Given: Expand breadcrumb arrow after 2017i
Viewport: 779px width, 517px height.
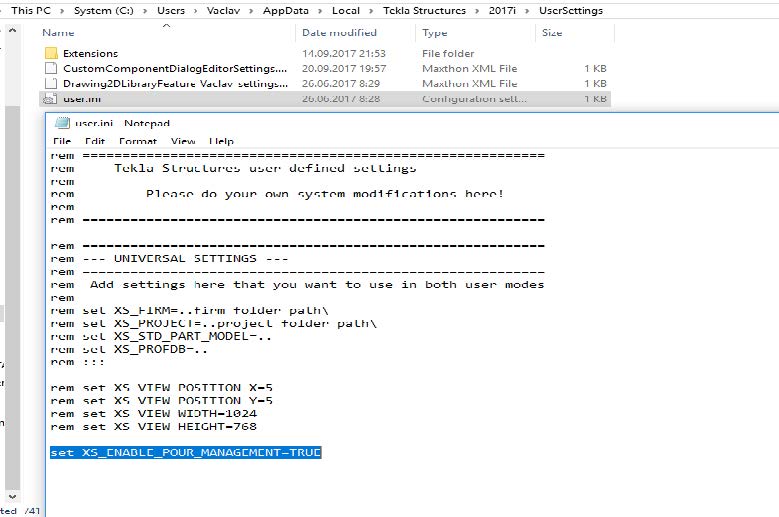Looking at the screenshot, I should pos(528,11).
